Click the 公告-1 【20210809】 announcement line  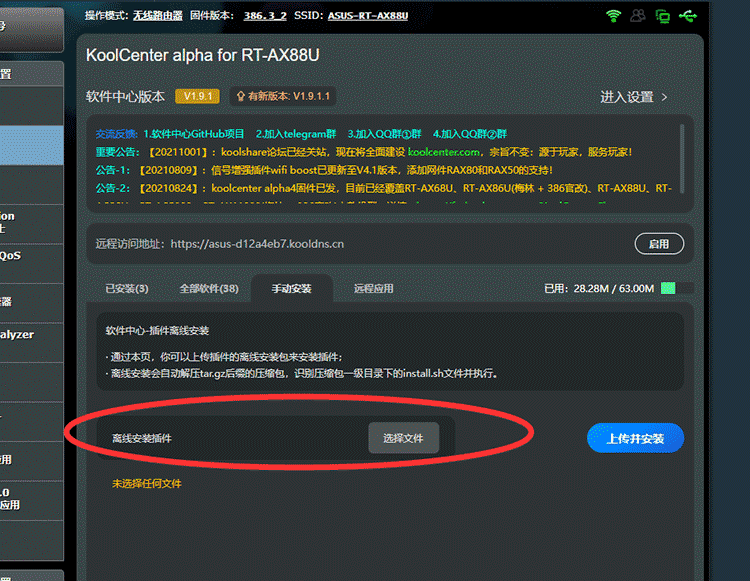pyautogui.click(x=324, y=170)
